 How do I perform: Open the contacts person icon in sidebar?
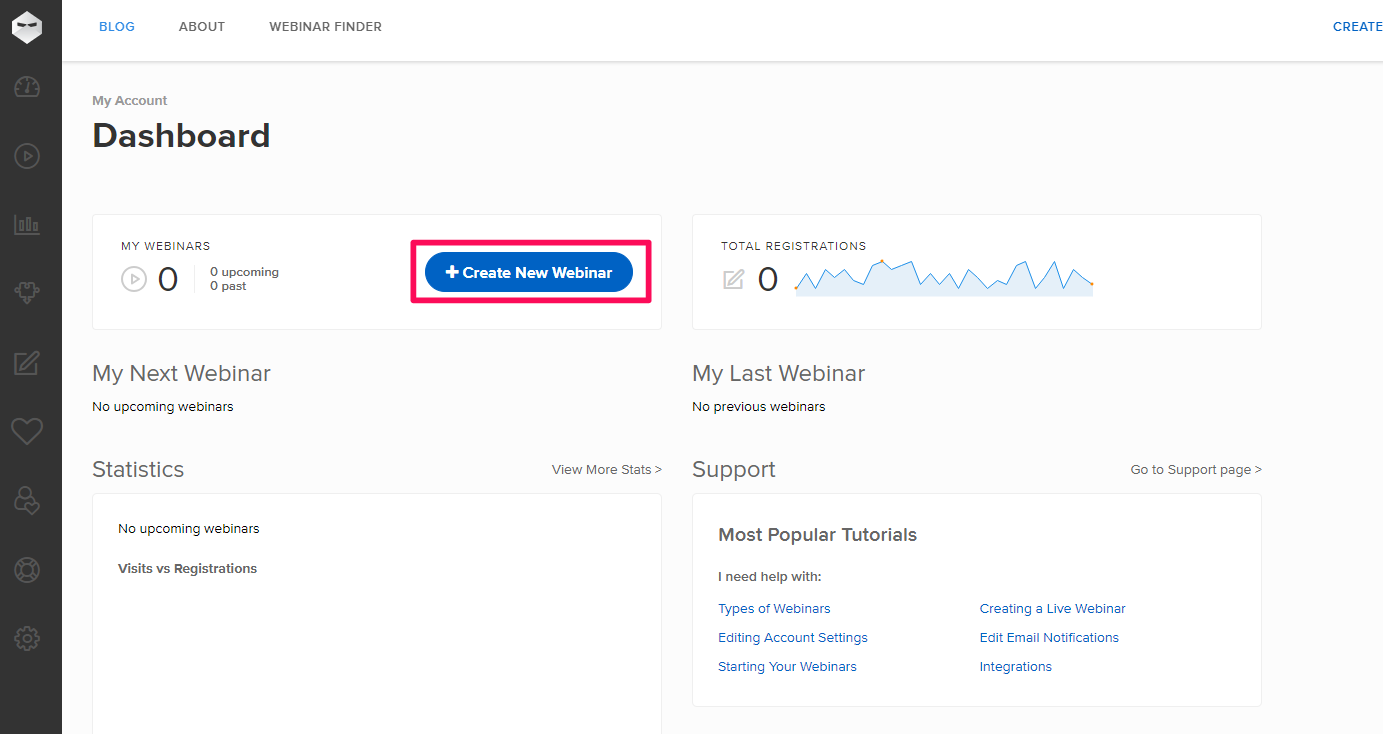point(26,501)
